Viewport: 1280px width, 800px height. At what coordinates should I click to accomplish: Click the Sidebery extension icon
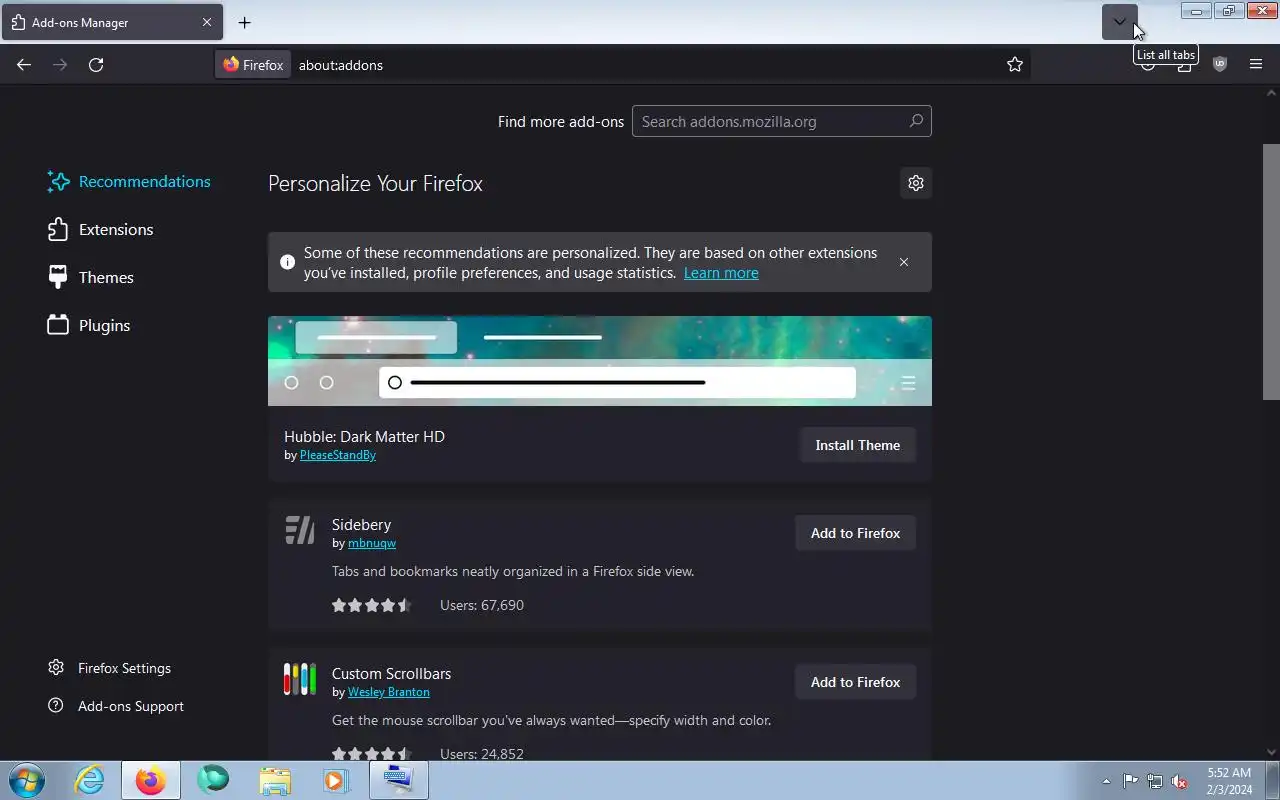[300, 530]
